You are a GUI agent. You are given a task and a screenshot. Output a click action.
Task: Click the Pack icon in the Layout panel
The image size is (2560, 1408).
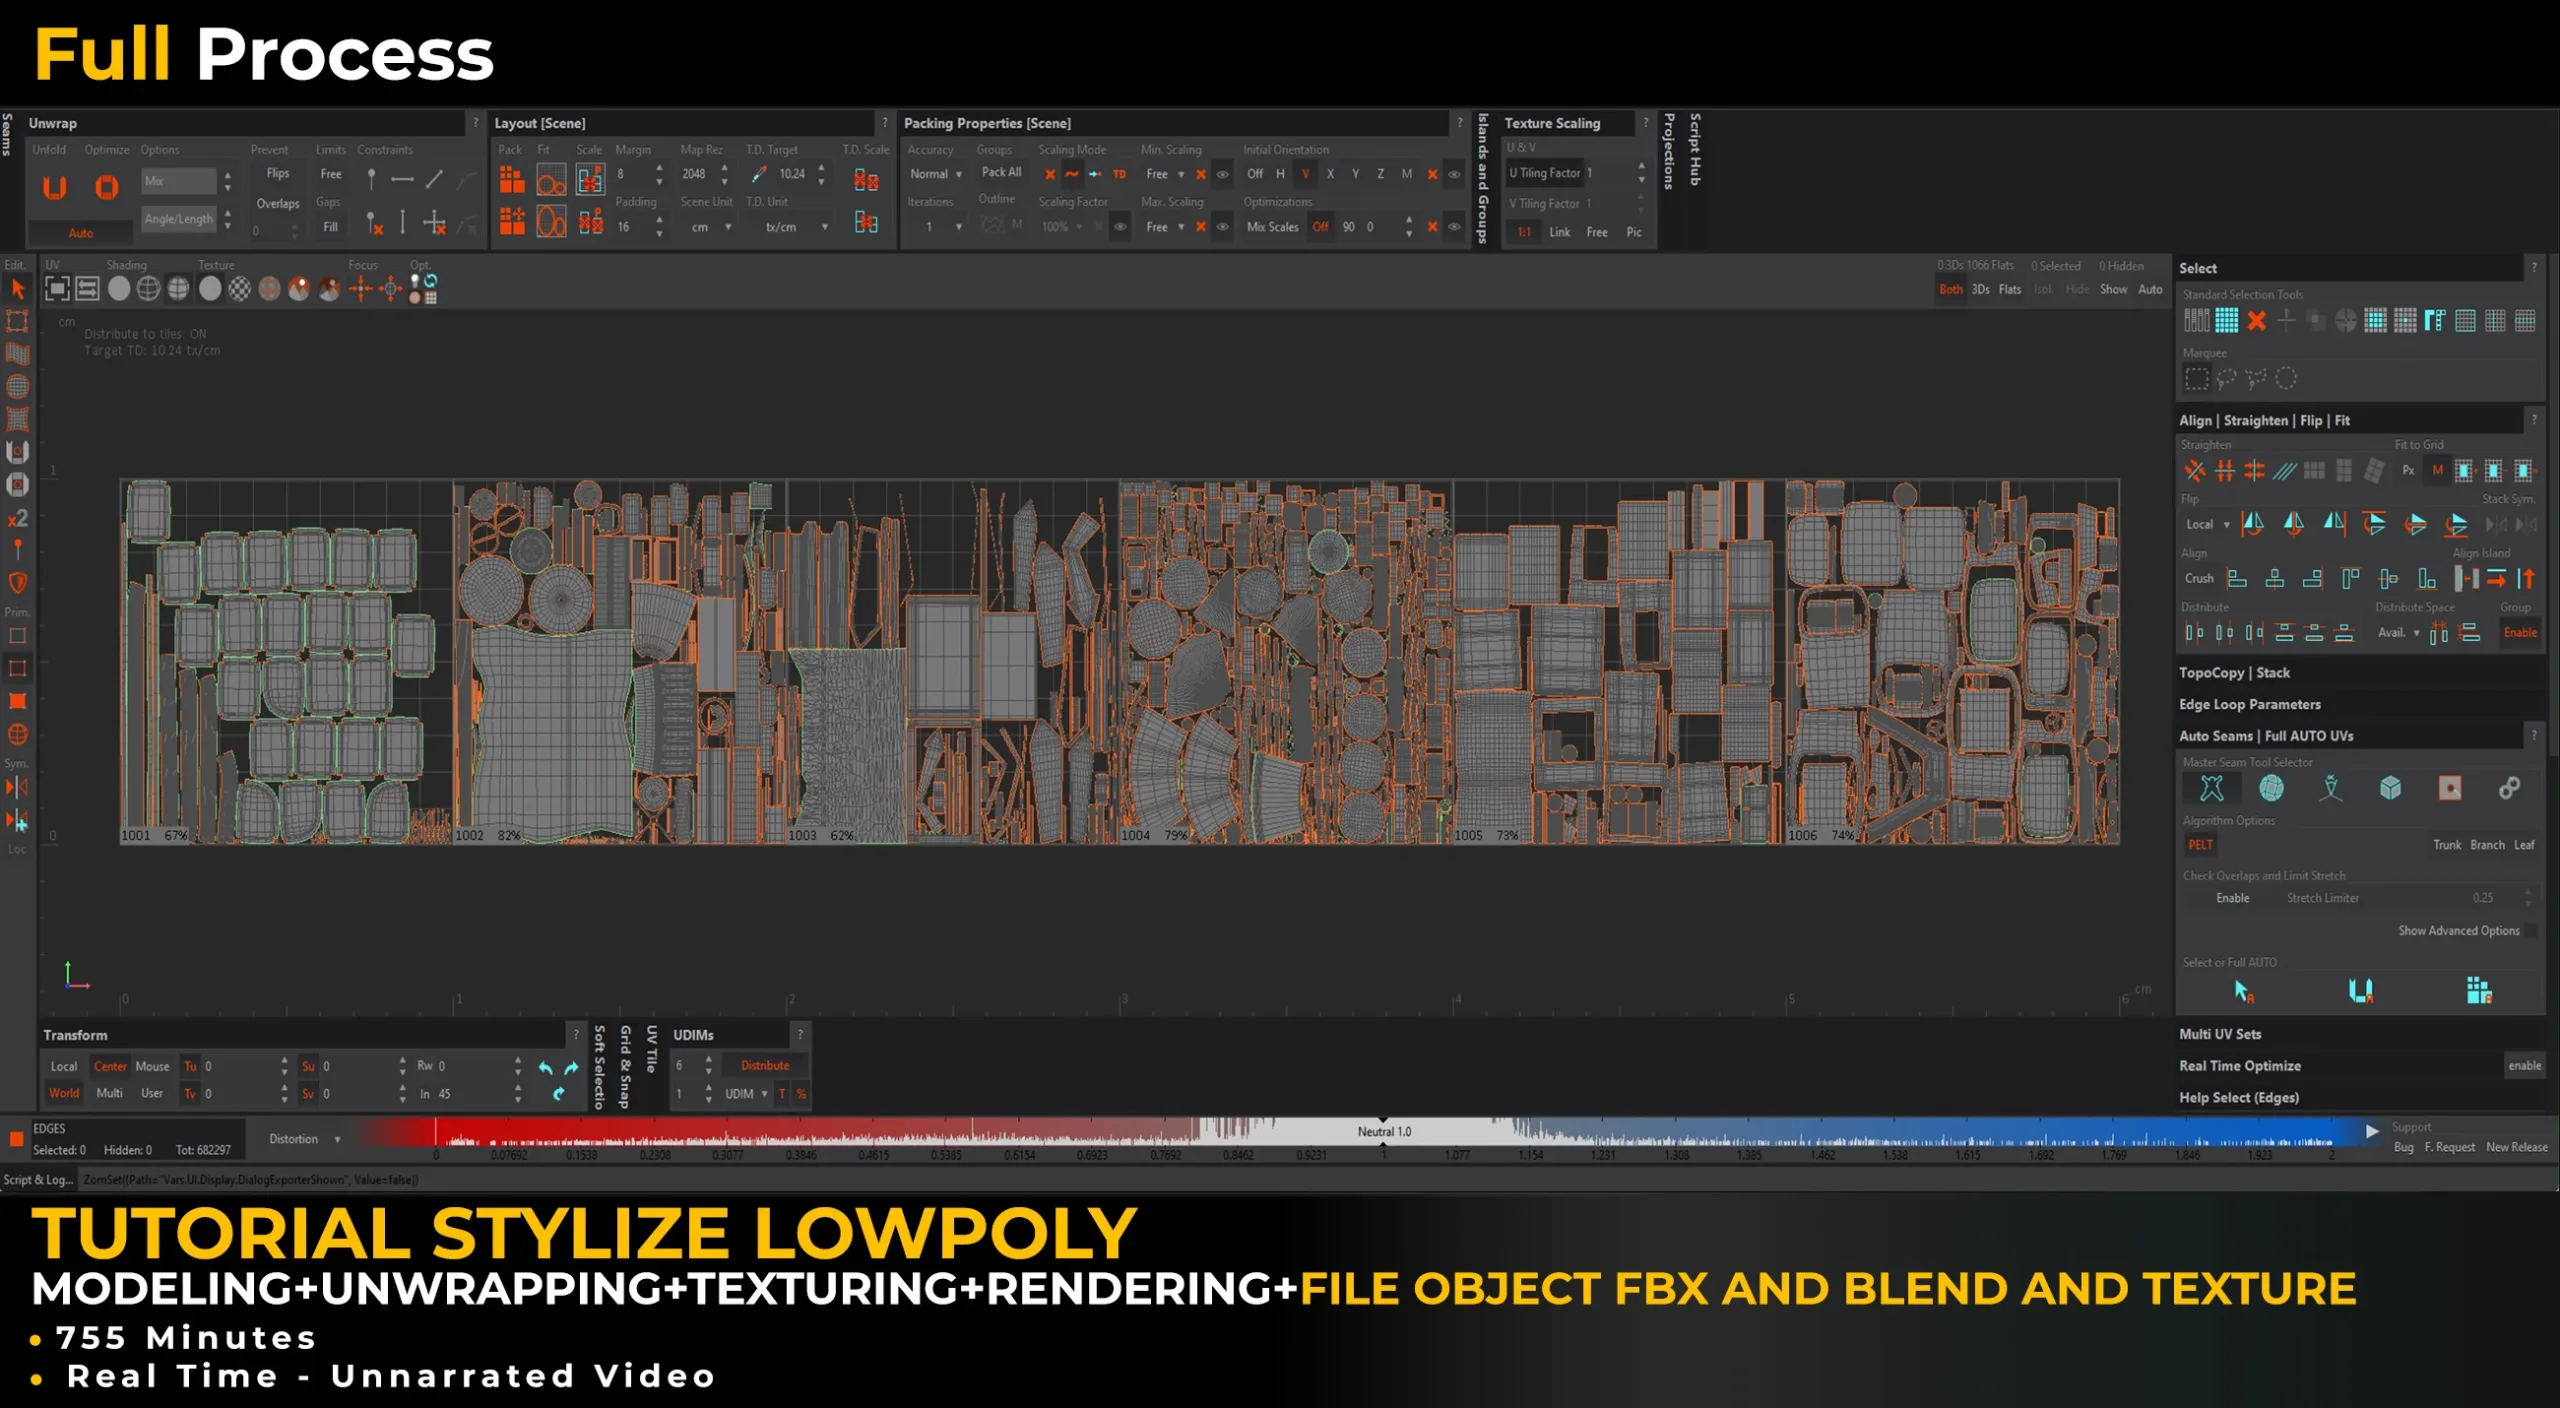click(513, 181)
